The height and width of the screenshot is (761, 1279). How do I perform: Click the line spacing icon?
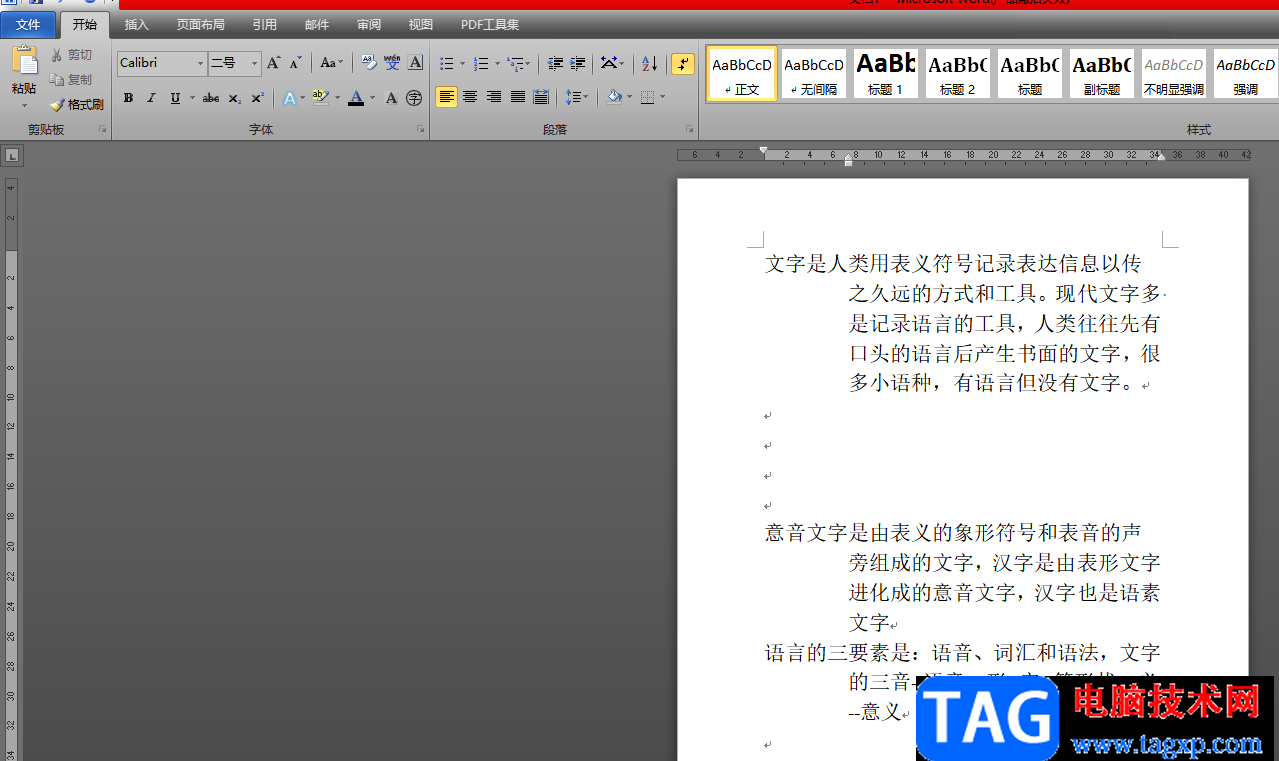pos(572,98)
